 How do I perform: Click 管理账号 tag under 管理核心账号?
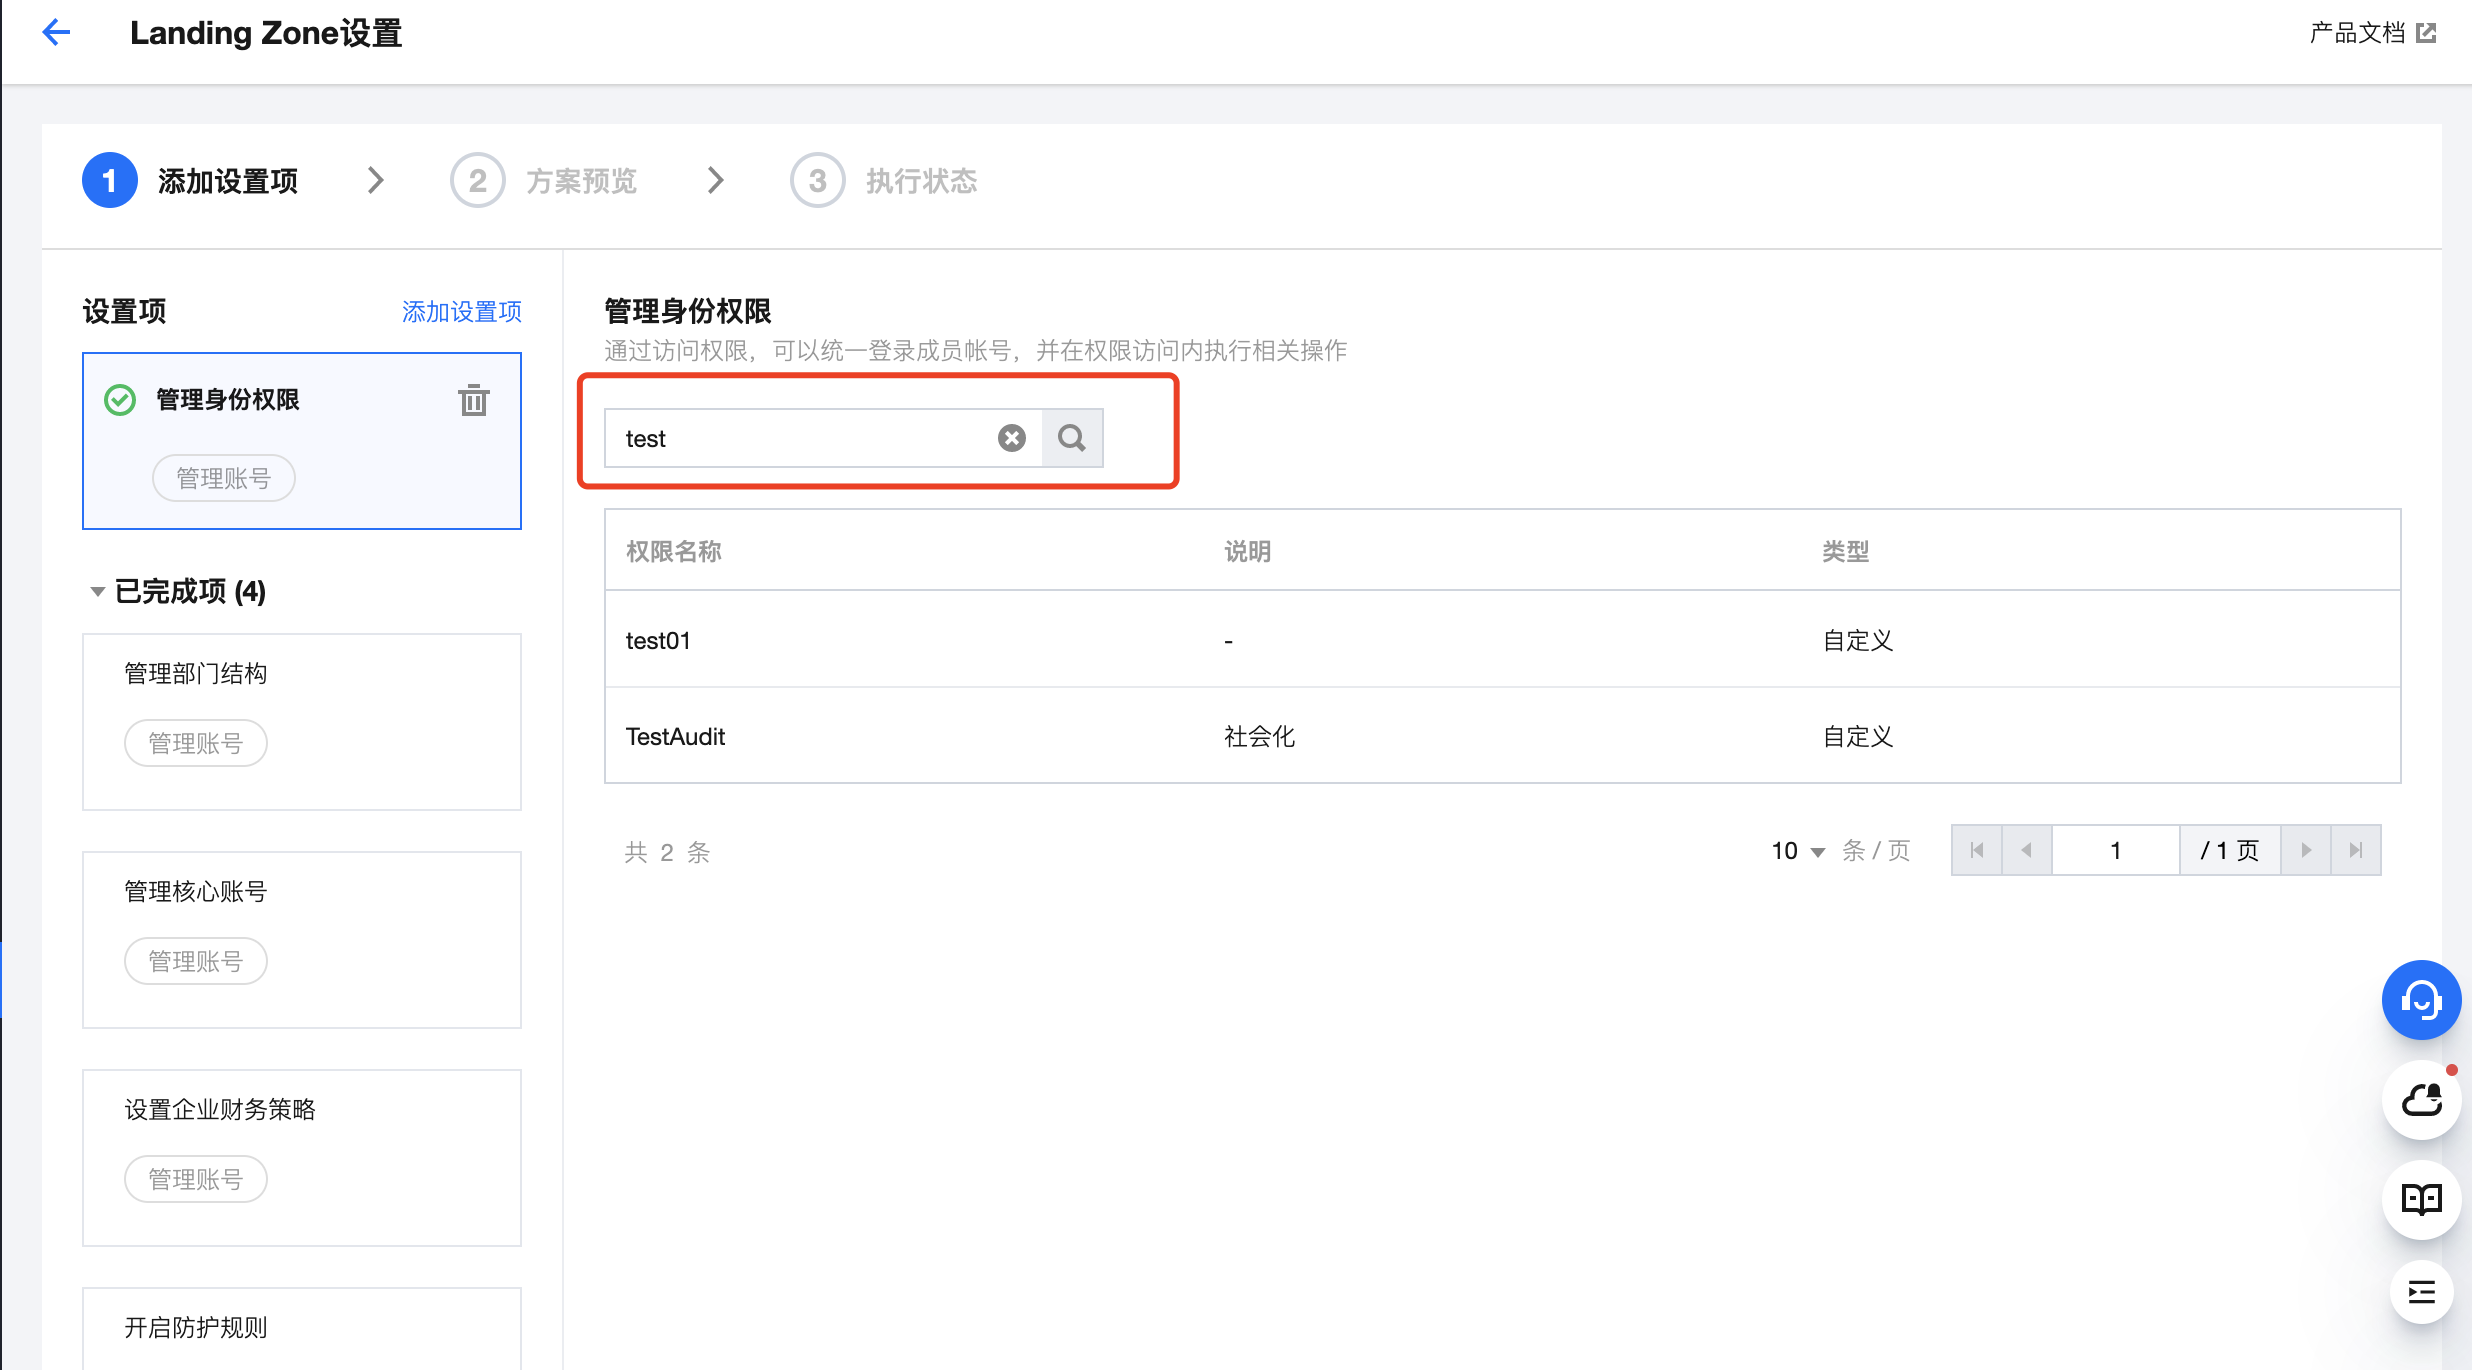click(196, 961)
